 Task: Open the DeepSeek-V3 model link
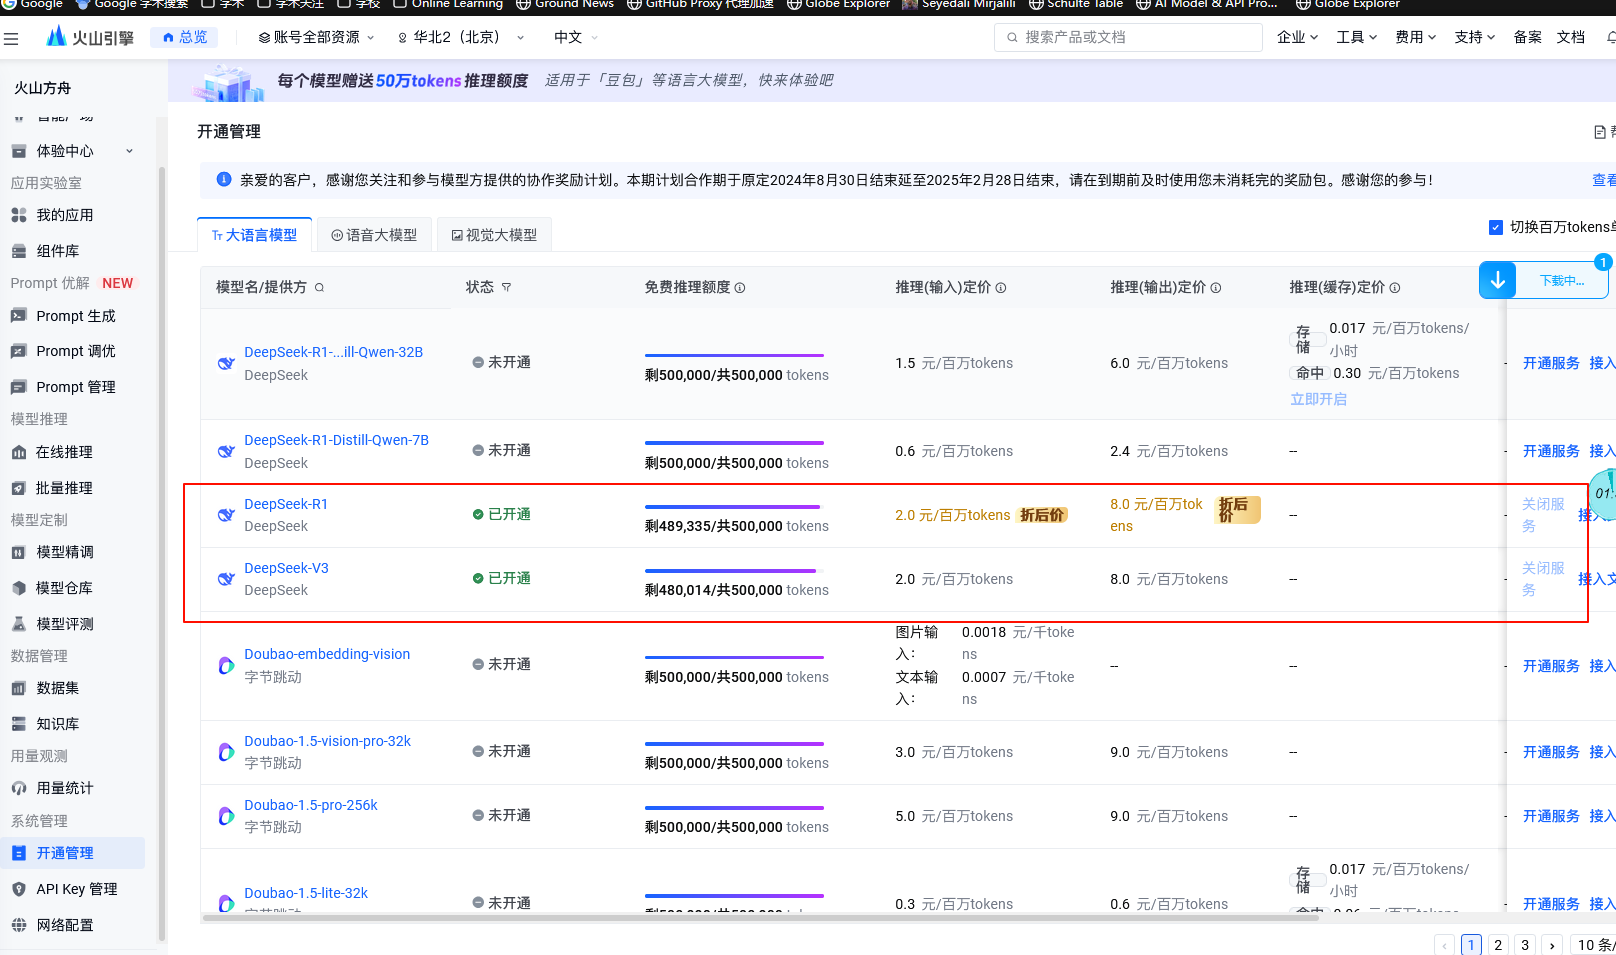point(286,568)
